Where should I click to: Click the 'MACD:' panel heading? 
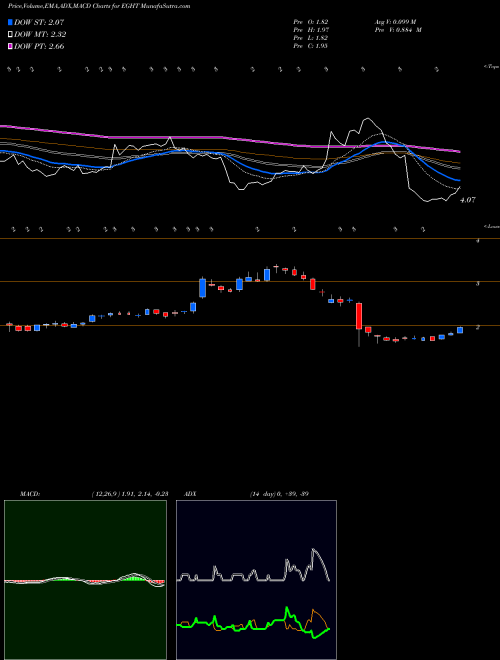(x=30, y=494)
